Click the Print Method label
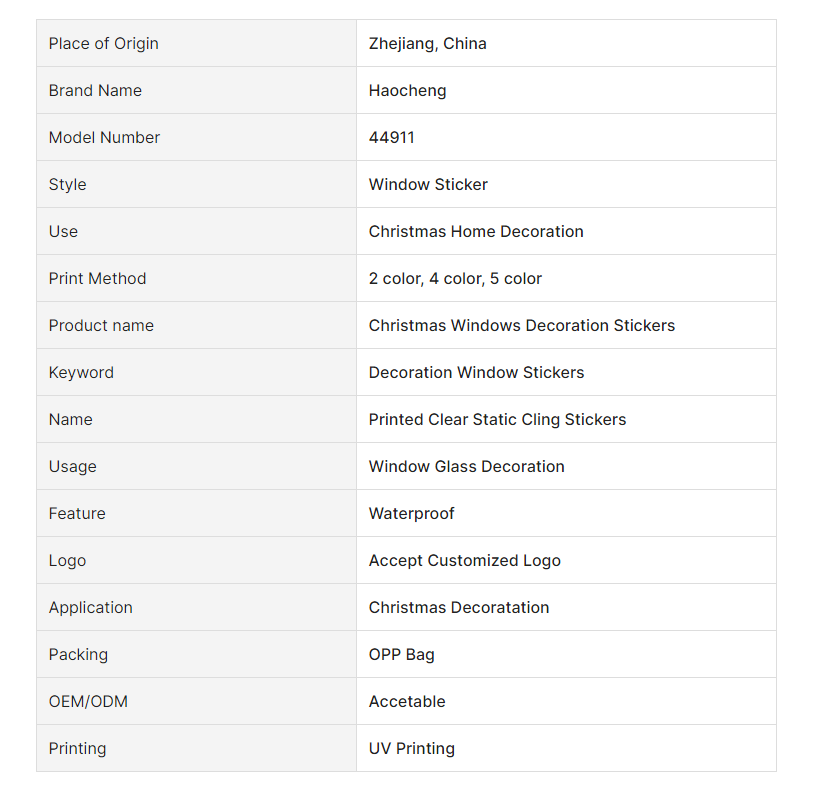The image size is (827, 785). click(97, 279)
